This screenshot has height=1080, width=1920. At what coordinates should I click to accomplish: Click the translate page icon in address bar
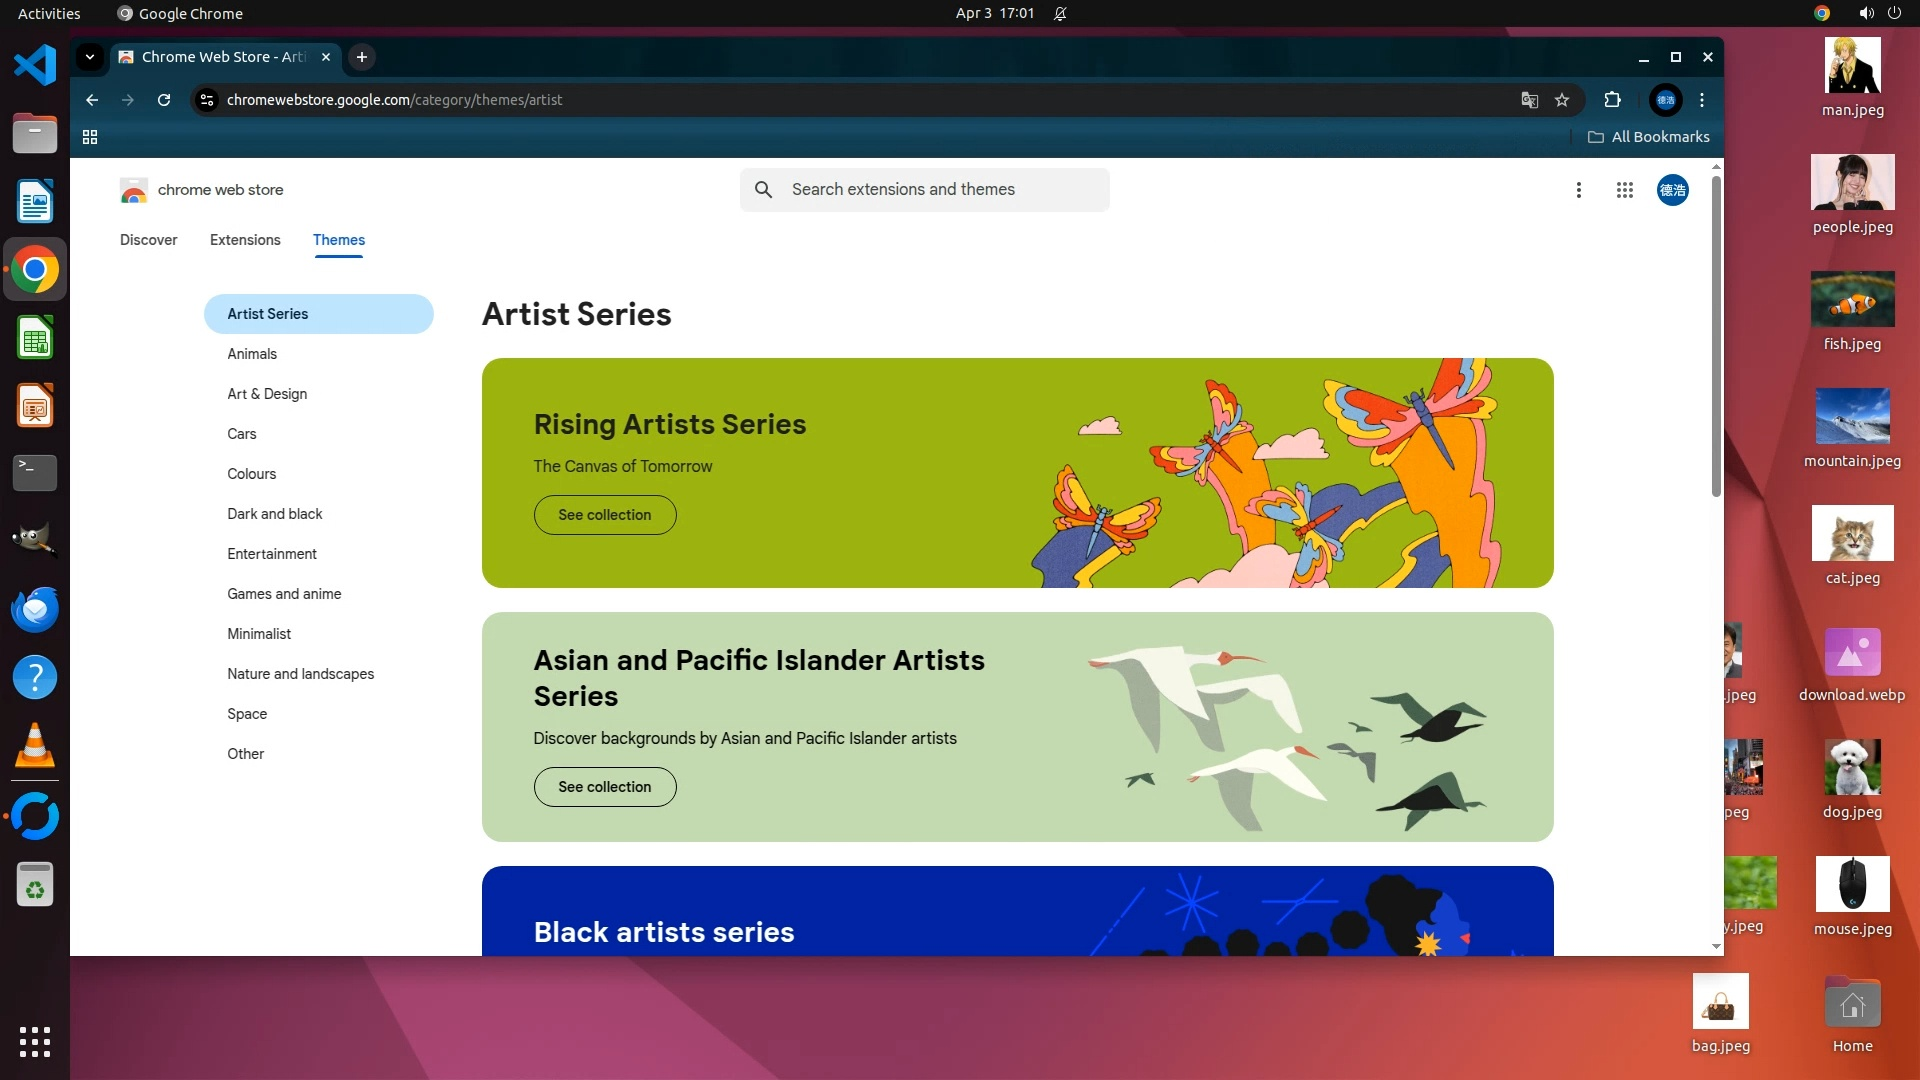click(1529, 100)
